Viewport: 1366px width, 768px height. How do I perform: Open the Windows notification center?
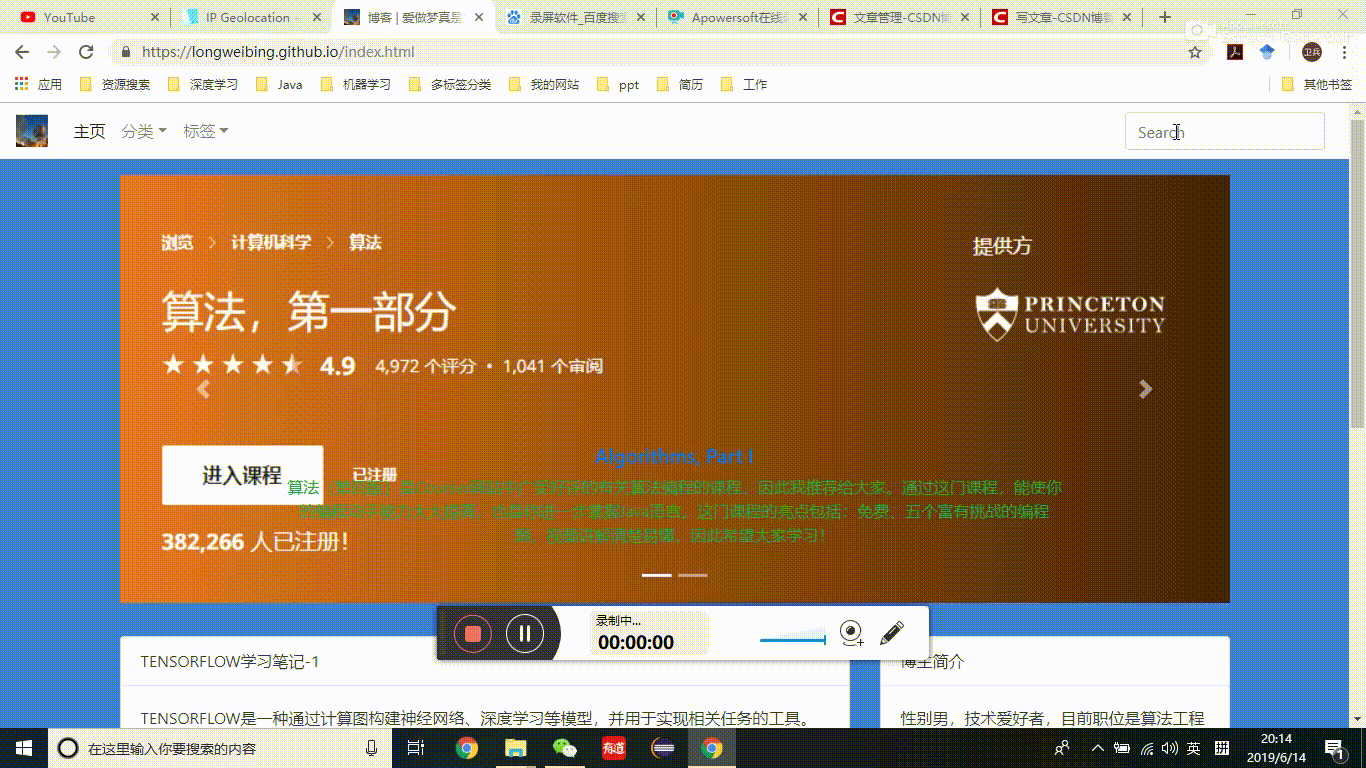[1334, 748]
